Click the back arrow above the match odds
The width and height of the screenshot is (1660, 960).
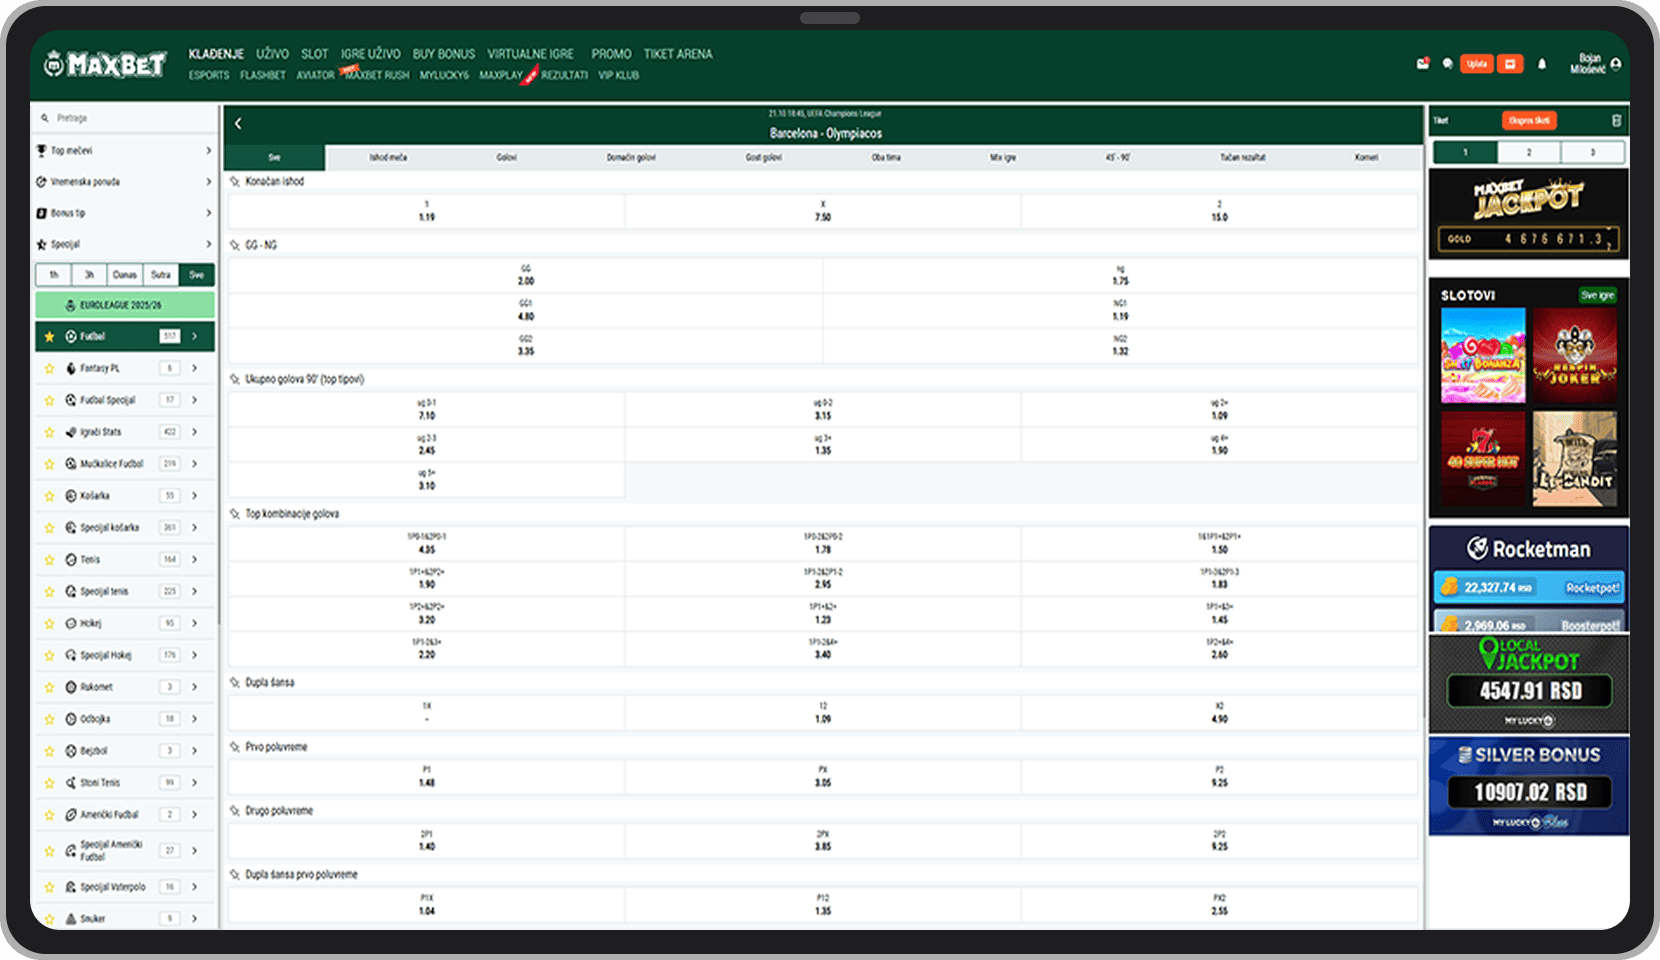point(238,122)
